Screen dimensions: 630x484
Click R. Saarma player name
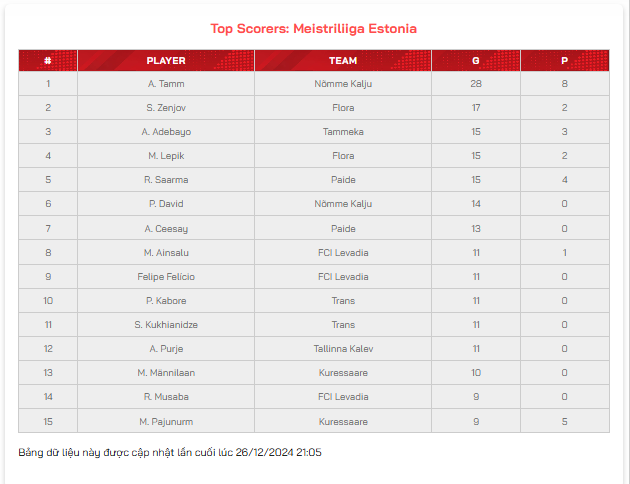point(166,180)
